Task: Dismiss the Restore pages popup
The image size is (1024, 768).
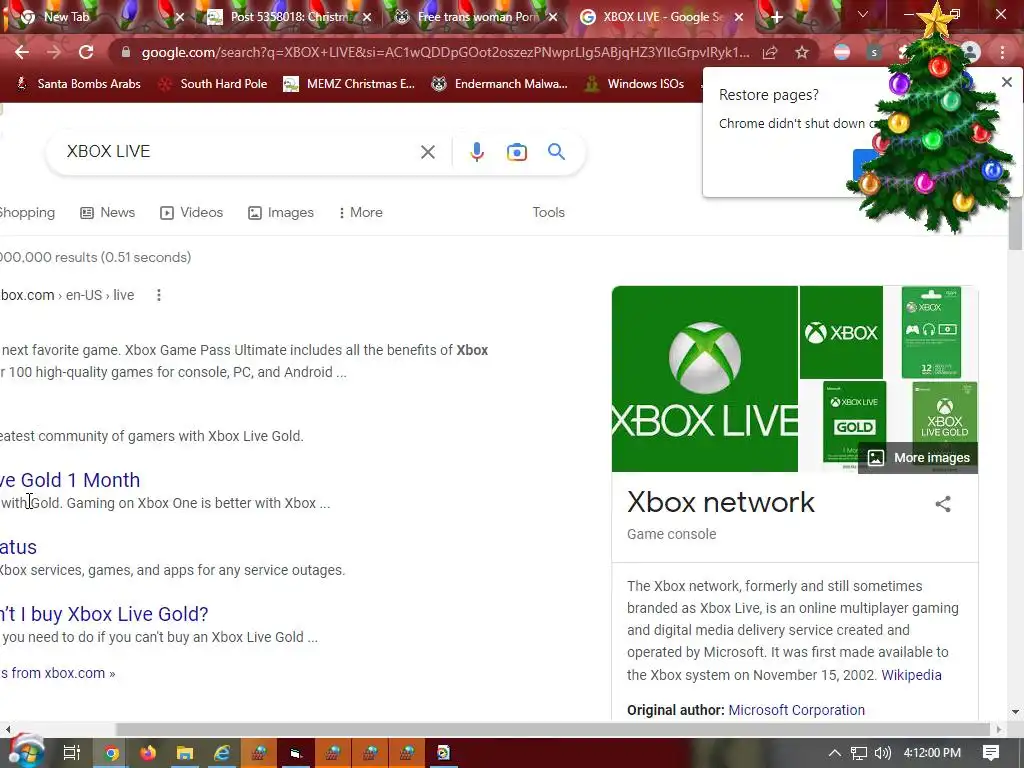Action: (x=1006, y=82)
